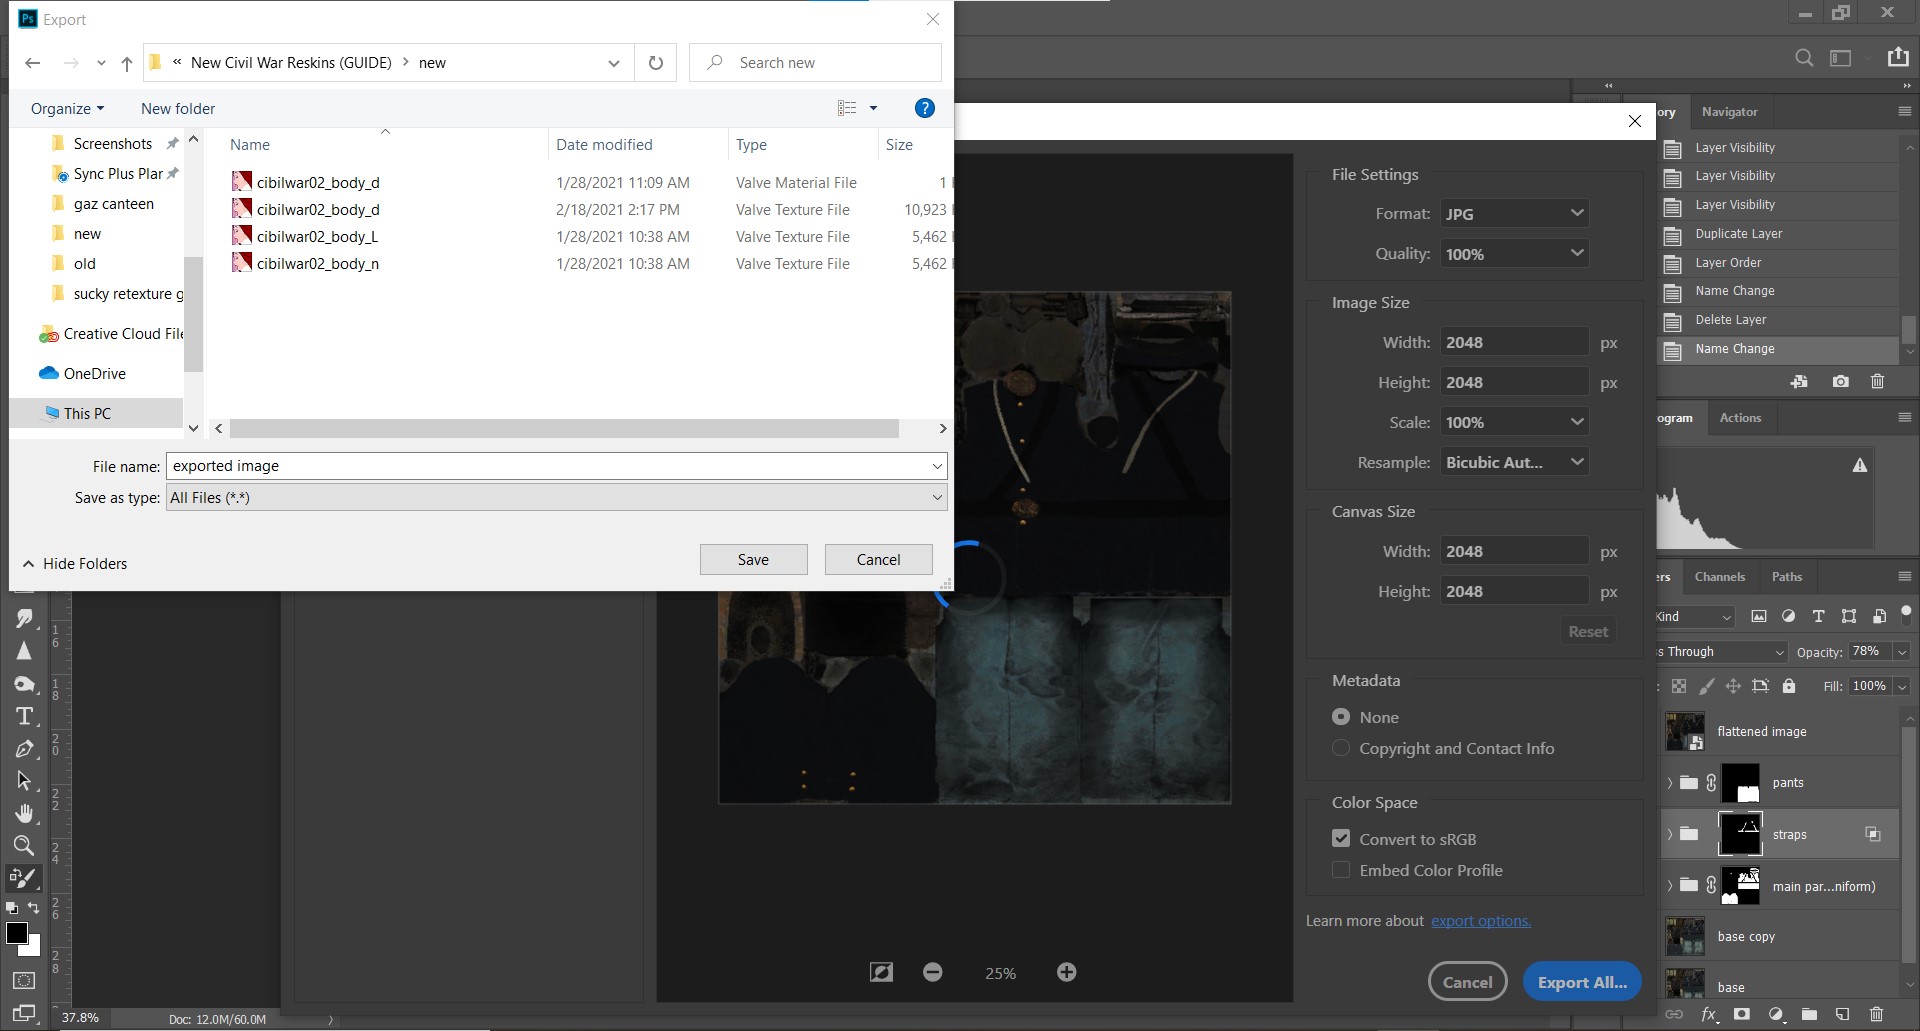Switch to the Navigator tab
The height and width of the screenshot is (1031, 1920).
click(x=1729, y=112)
